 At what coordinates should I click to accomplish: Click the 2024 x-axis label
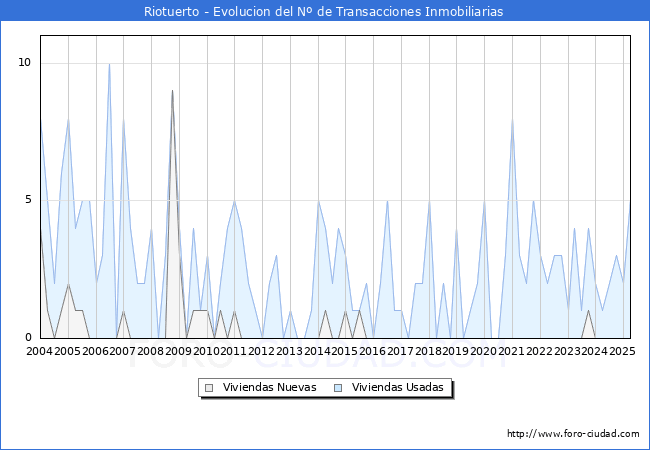click(x=594, y=351)
